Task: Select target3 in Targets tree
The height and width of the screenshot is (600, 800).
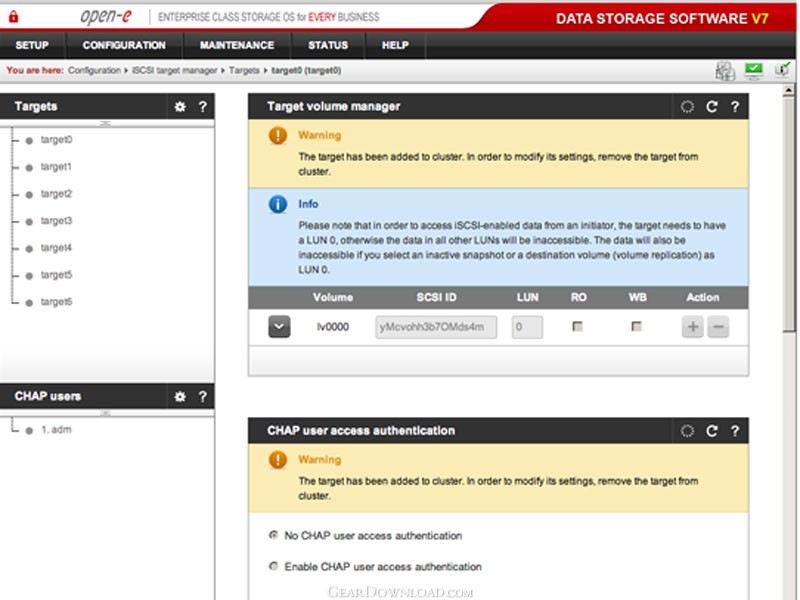Action: 56,221
